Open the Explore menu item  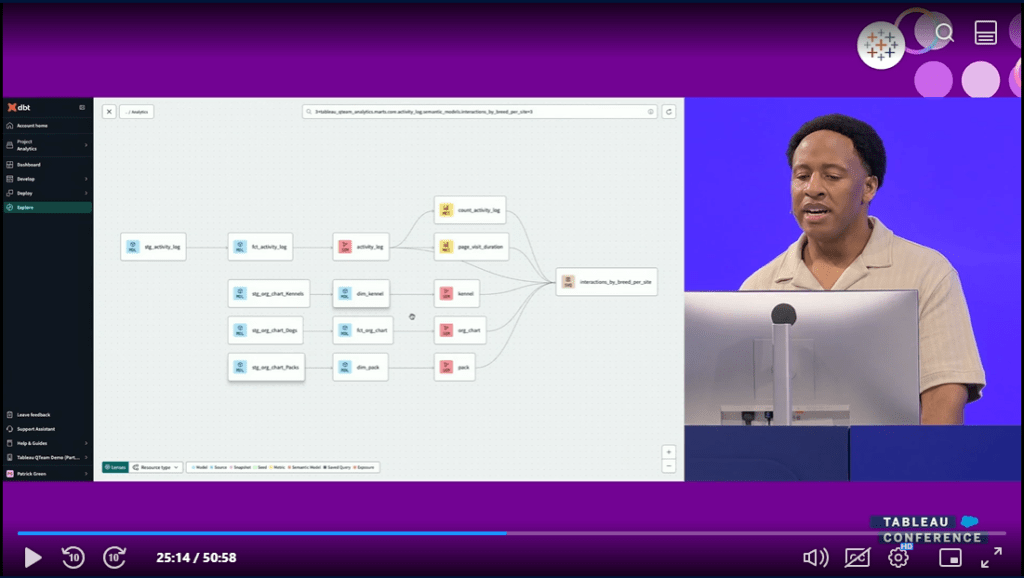[40, 207]
